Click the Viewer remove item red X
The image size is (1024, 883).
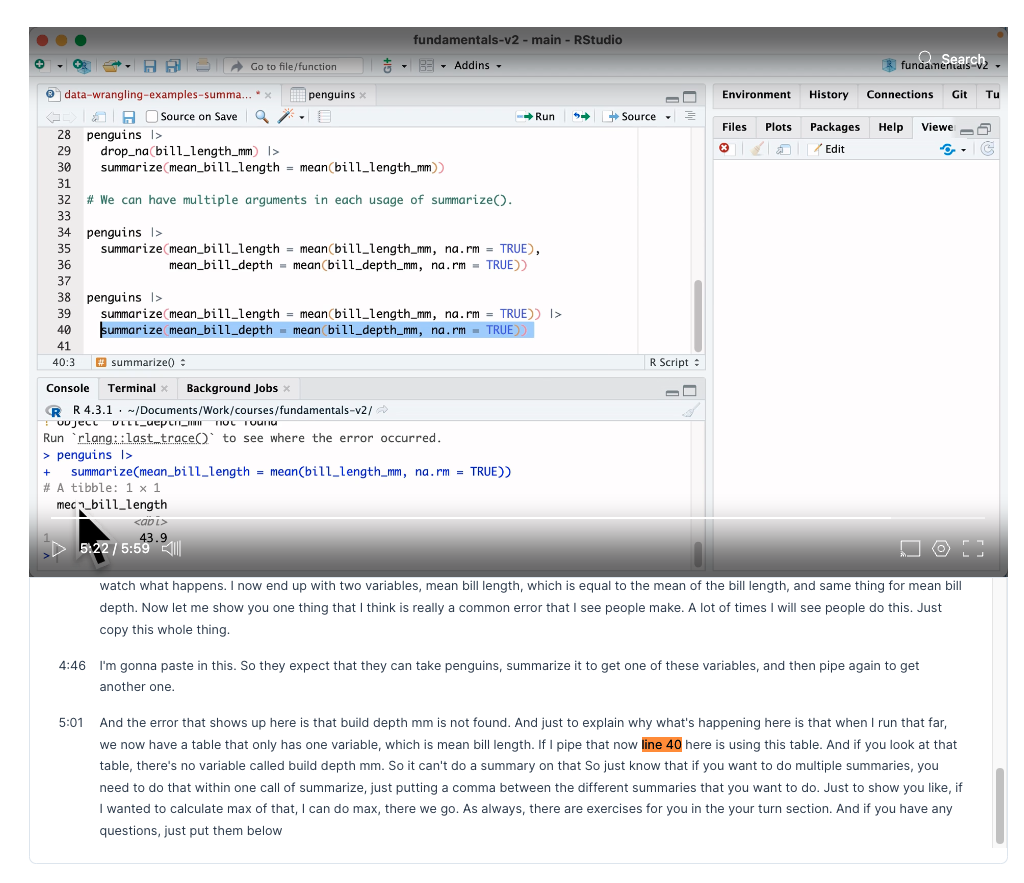(x=724, y=148)
